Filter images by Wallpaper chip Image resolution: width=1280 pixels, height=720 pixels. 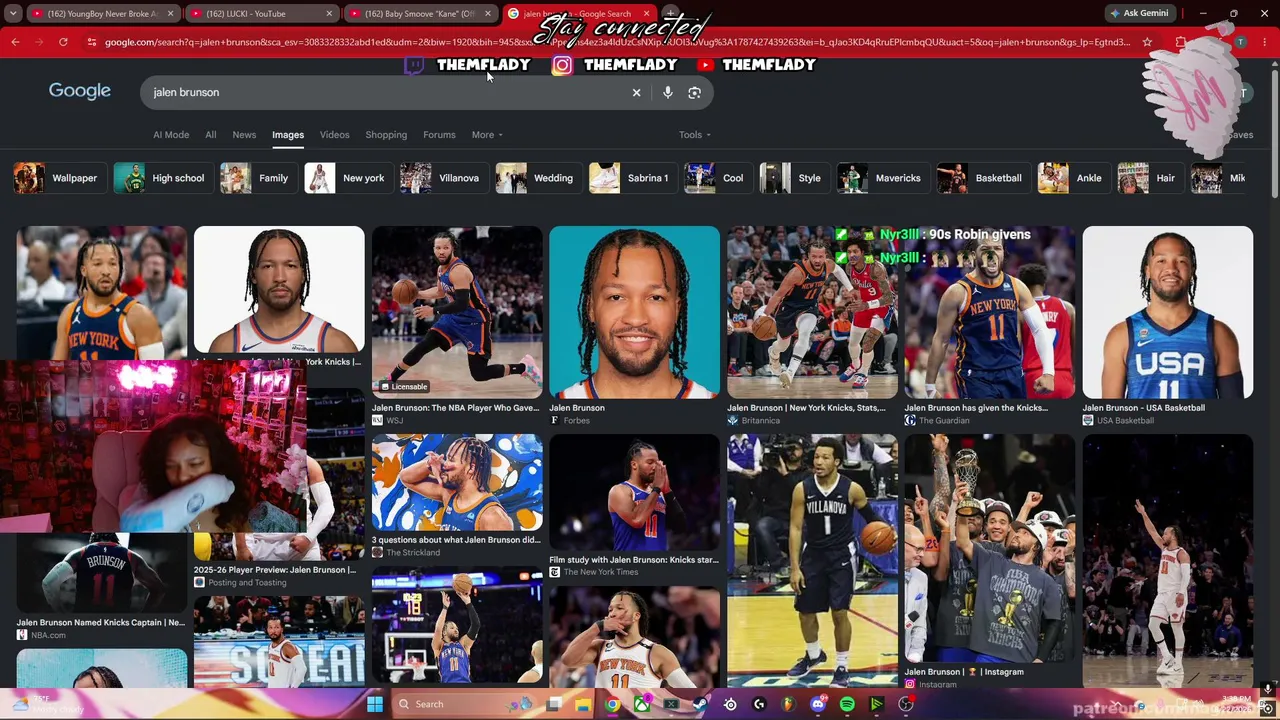point(58,178)
